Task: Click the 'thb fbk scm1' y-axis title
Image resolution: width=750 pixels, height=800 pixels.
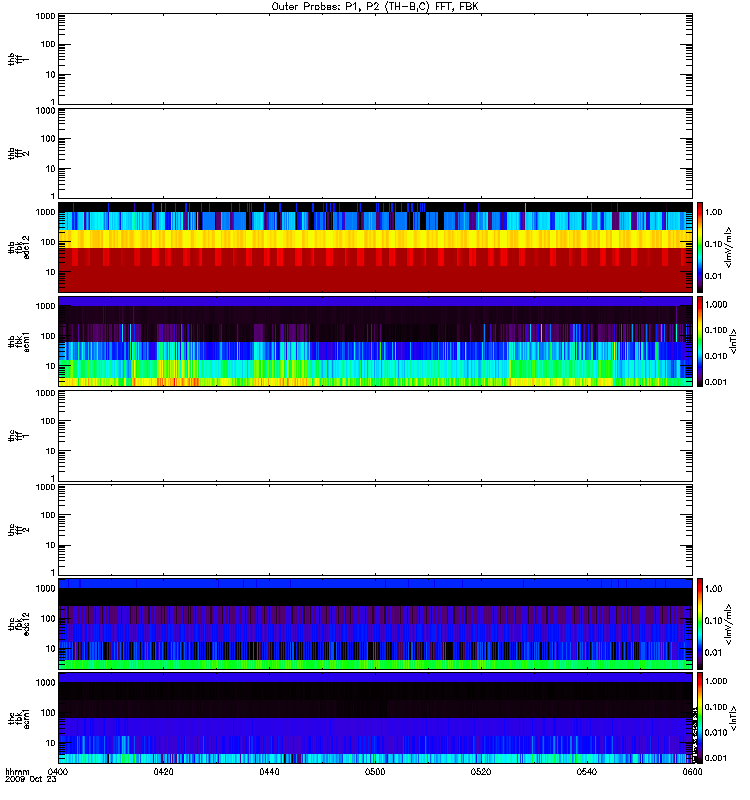Action: tap(18, 341)
